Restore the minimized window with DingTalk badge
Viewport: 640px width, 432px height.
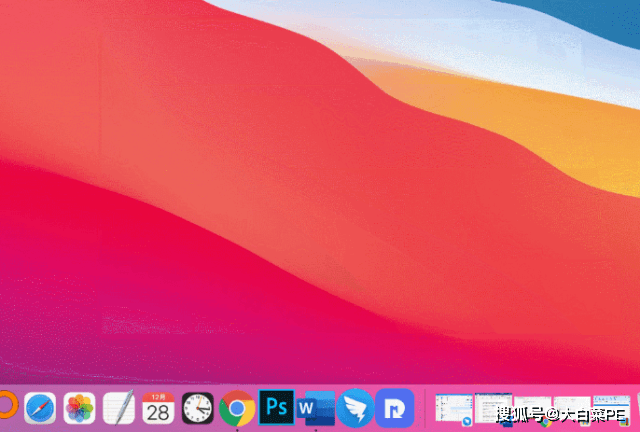453,409
